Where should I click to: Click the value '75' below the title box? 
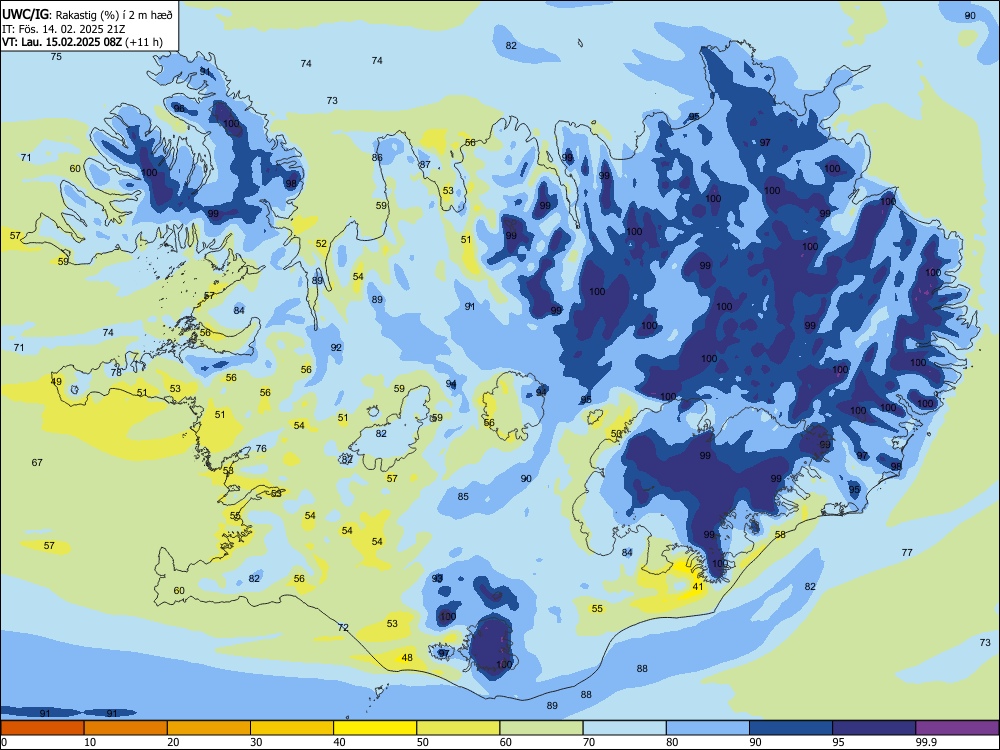coord(56,57)
